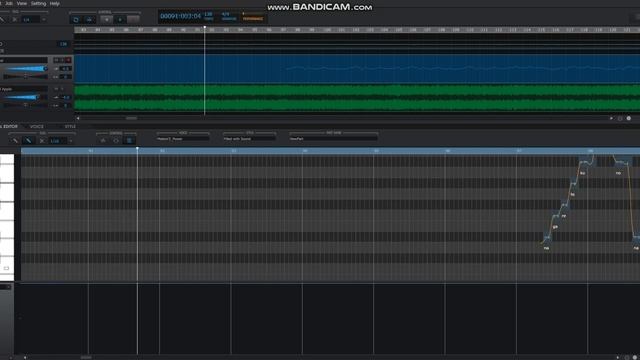Screen dimensions: 640x360
Task: Adjust the first track pan slider
Action: [x=26, y=77]
